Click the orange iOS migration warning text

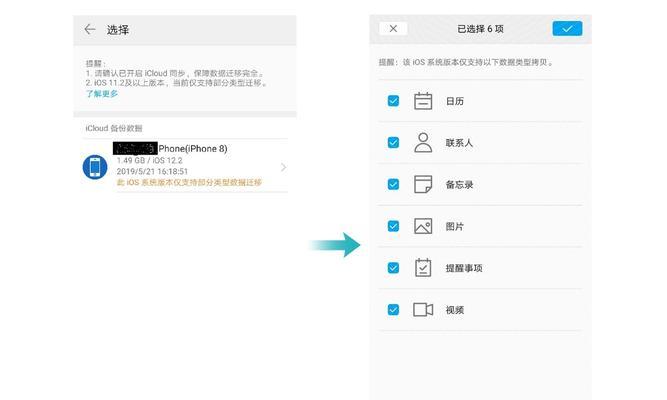[x=189, y=182]
